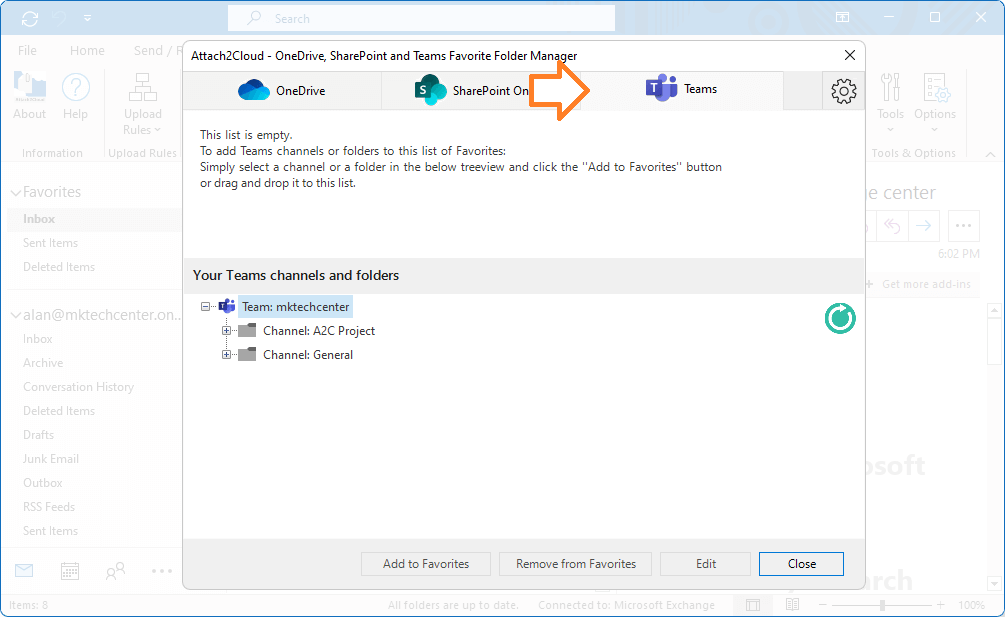Collapse the Favorites section in sidebar
Image resolution: width=1005 pixels, height=617 pixels.
(14, 191)
